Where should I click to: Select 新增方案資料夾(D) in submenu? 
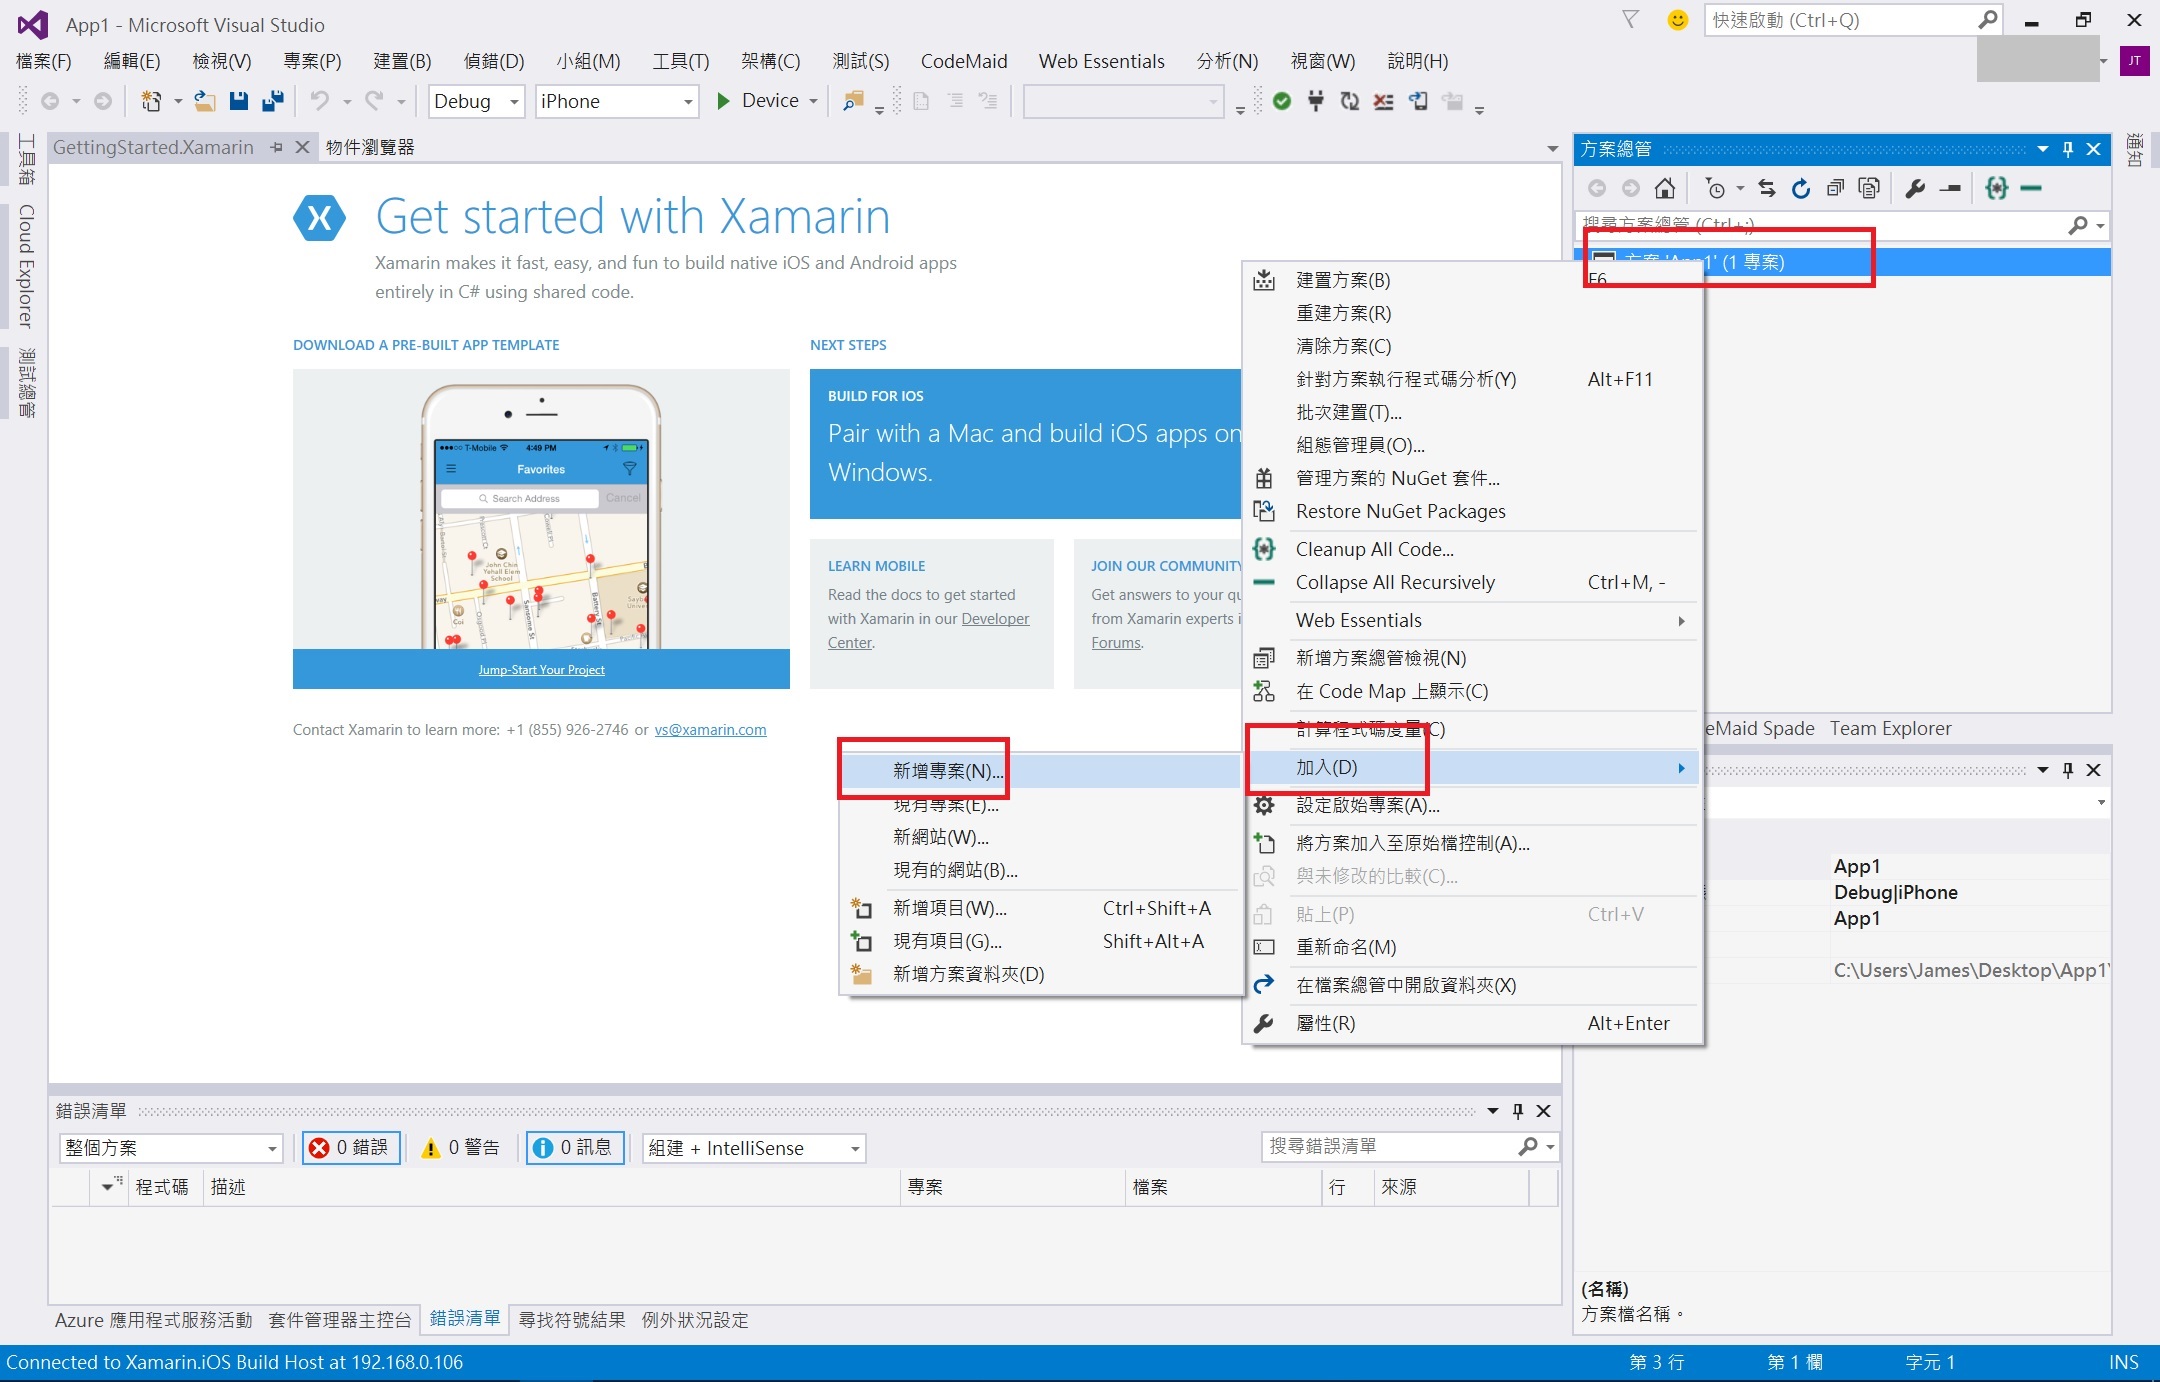coord(1040,974)
